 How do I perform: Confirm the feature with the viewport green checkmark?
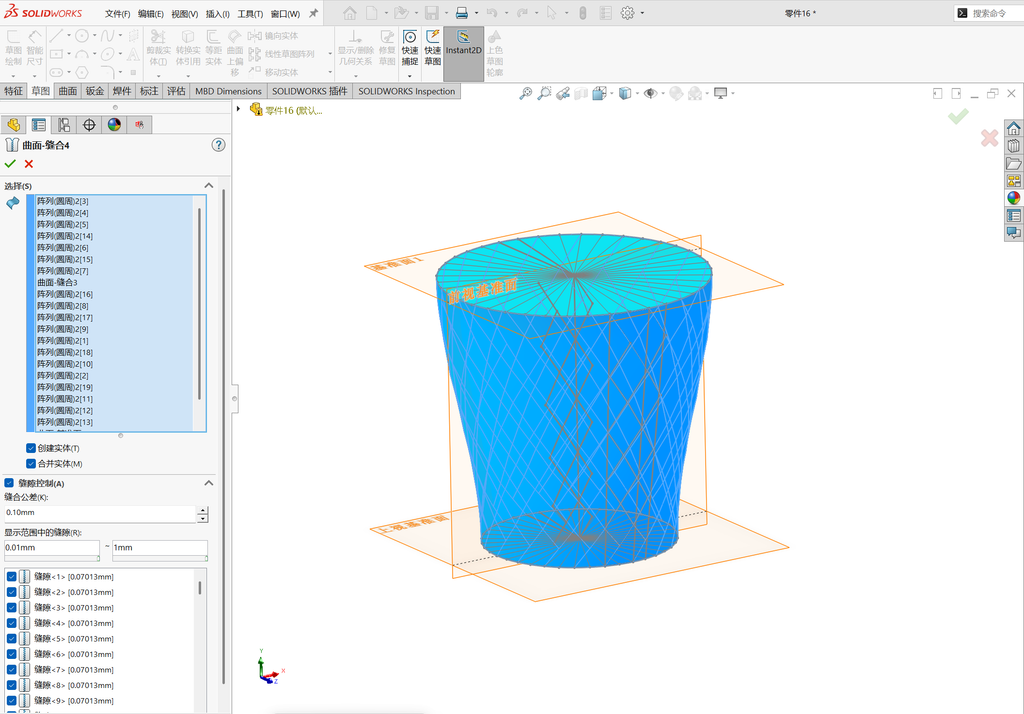coord(958,117)
